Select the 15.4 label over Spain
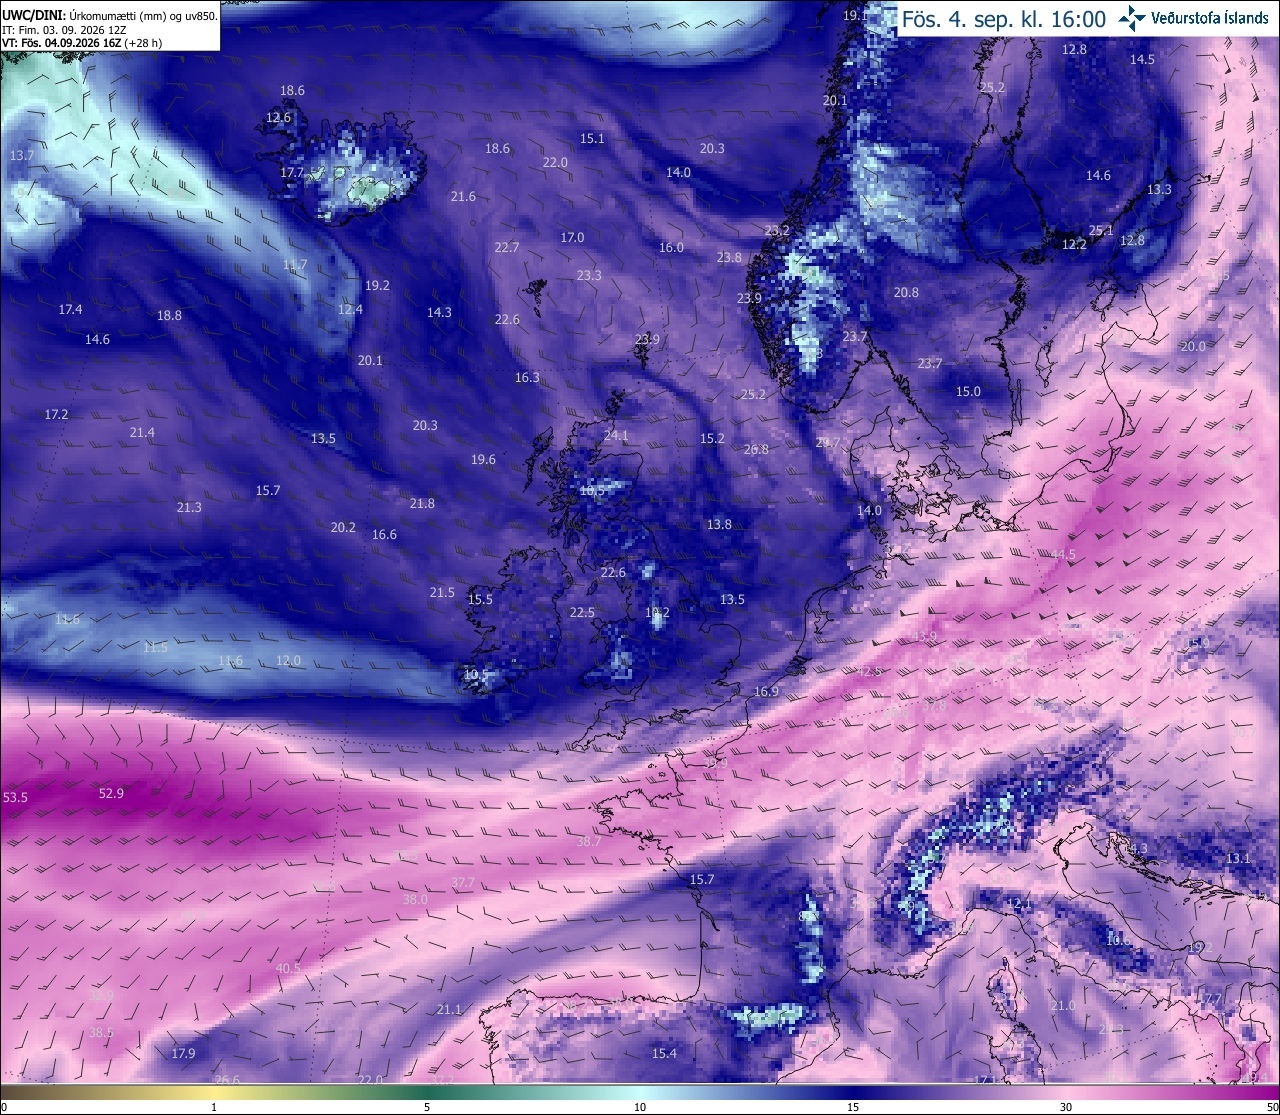Viewport: 1280px width, 1115px height. click(664, 1054)
